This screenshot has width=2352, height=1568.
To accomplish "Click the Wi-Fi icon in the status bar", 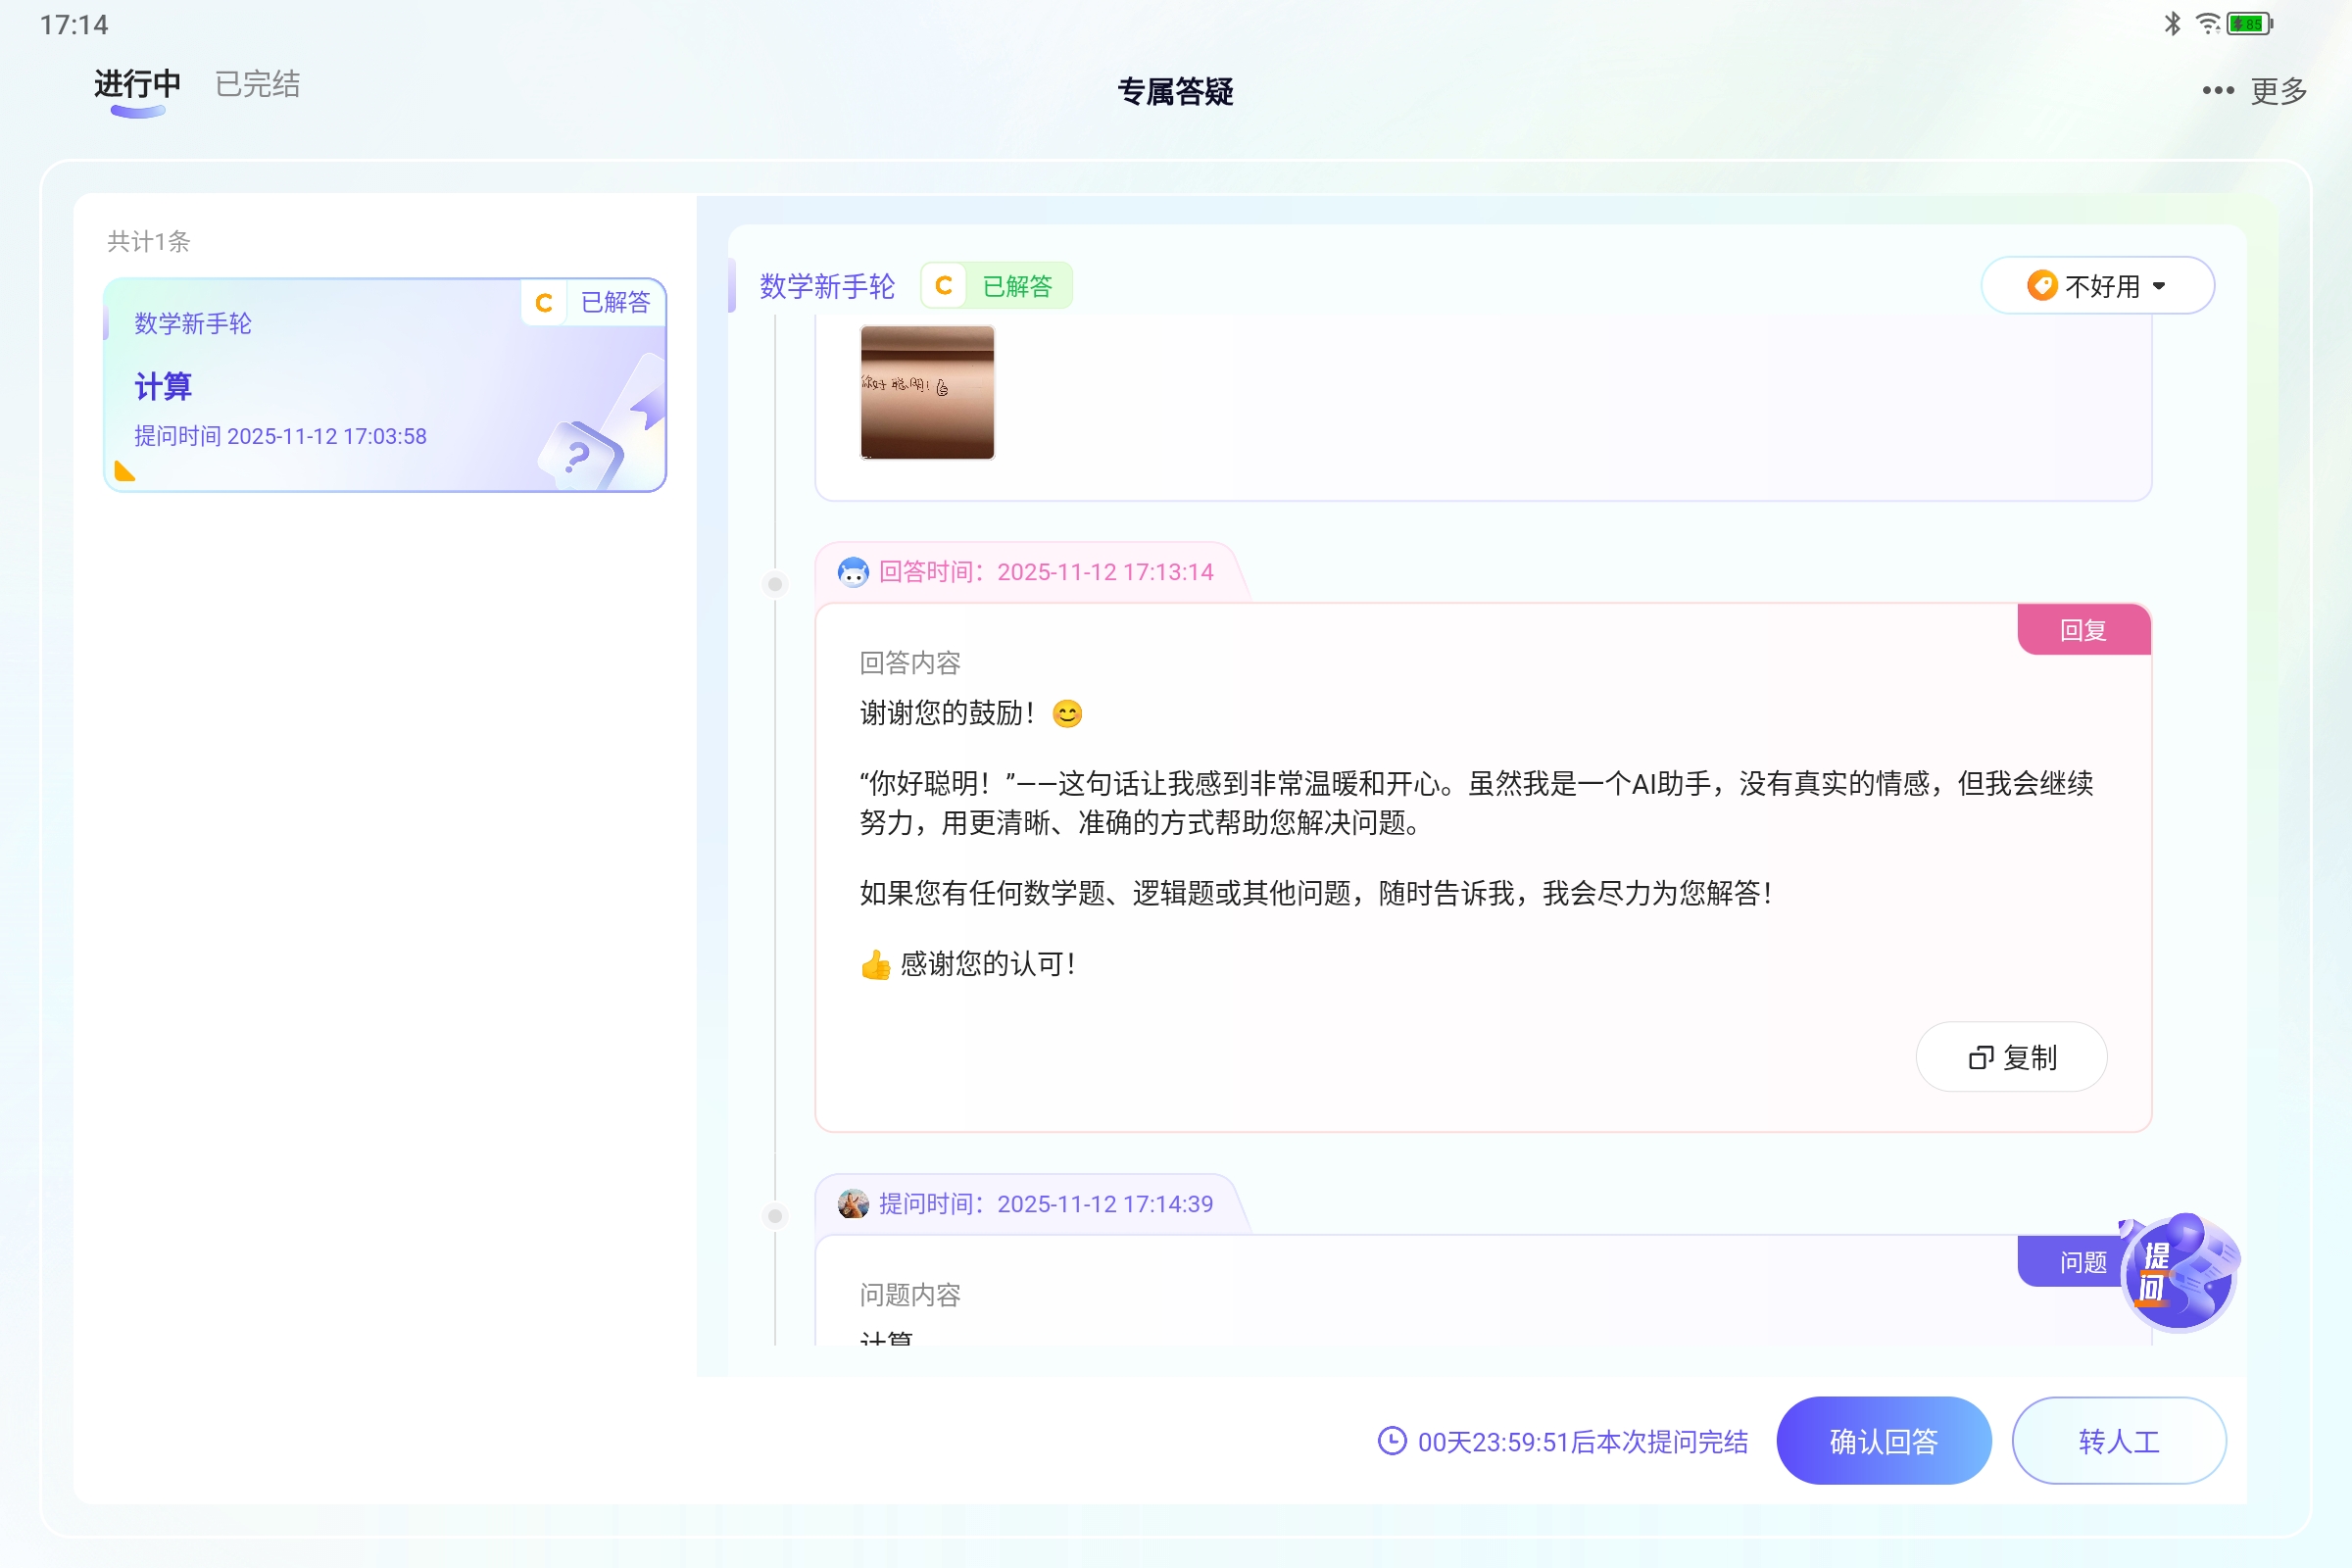I will pos(2206,23).
